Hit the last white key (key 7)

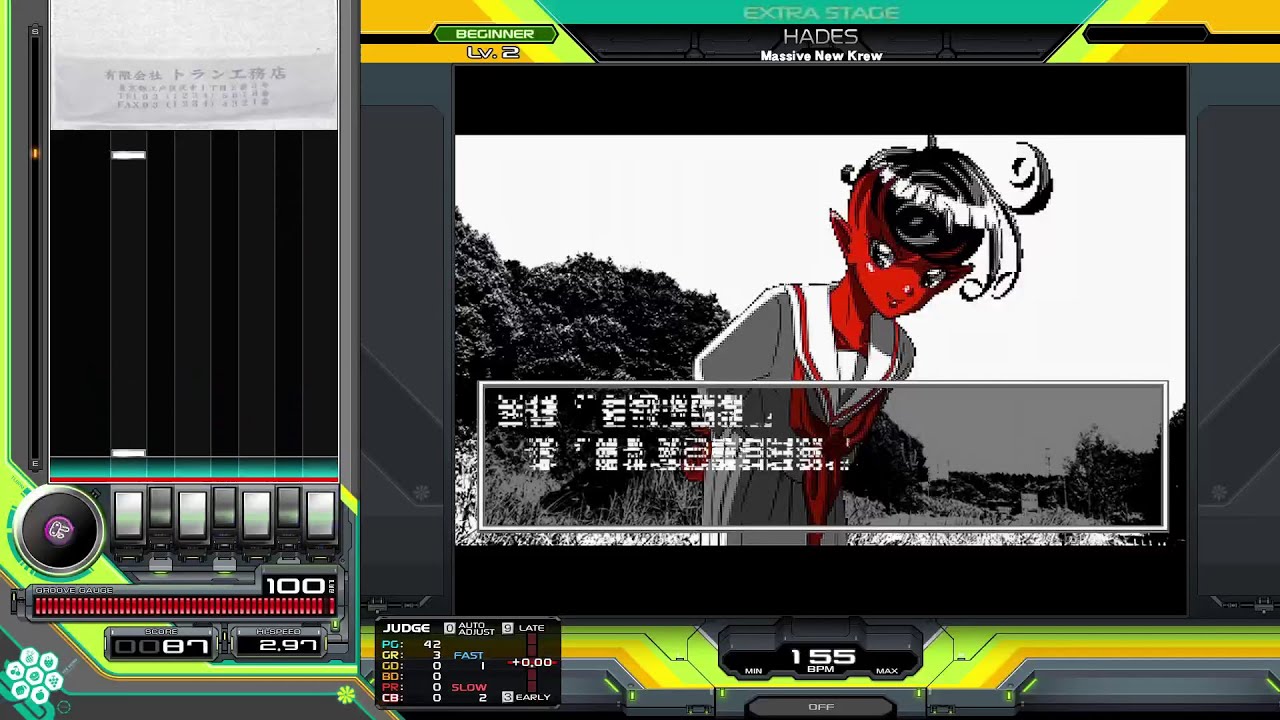[x=320, y=513]
